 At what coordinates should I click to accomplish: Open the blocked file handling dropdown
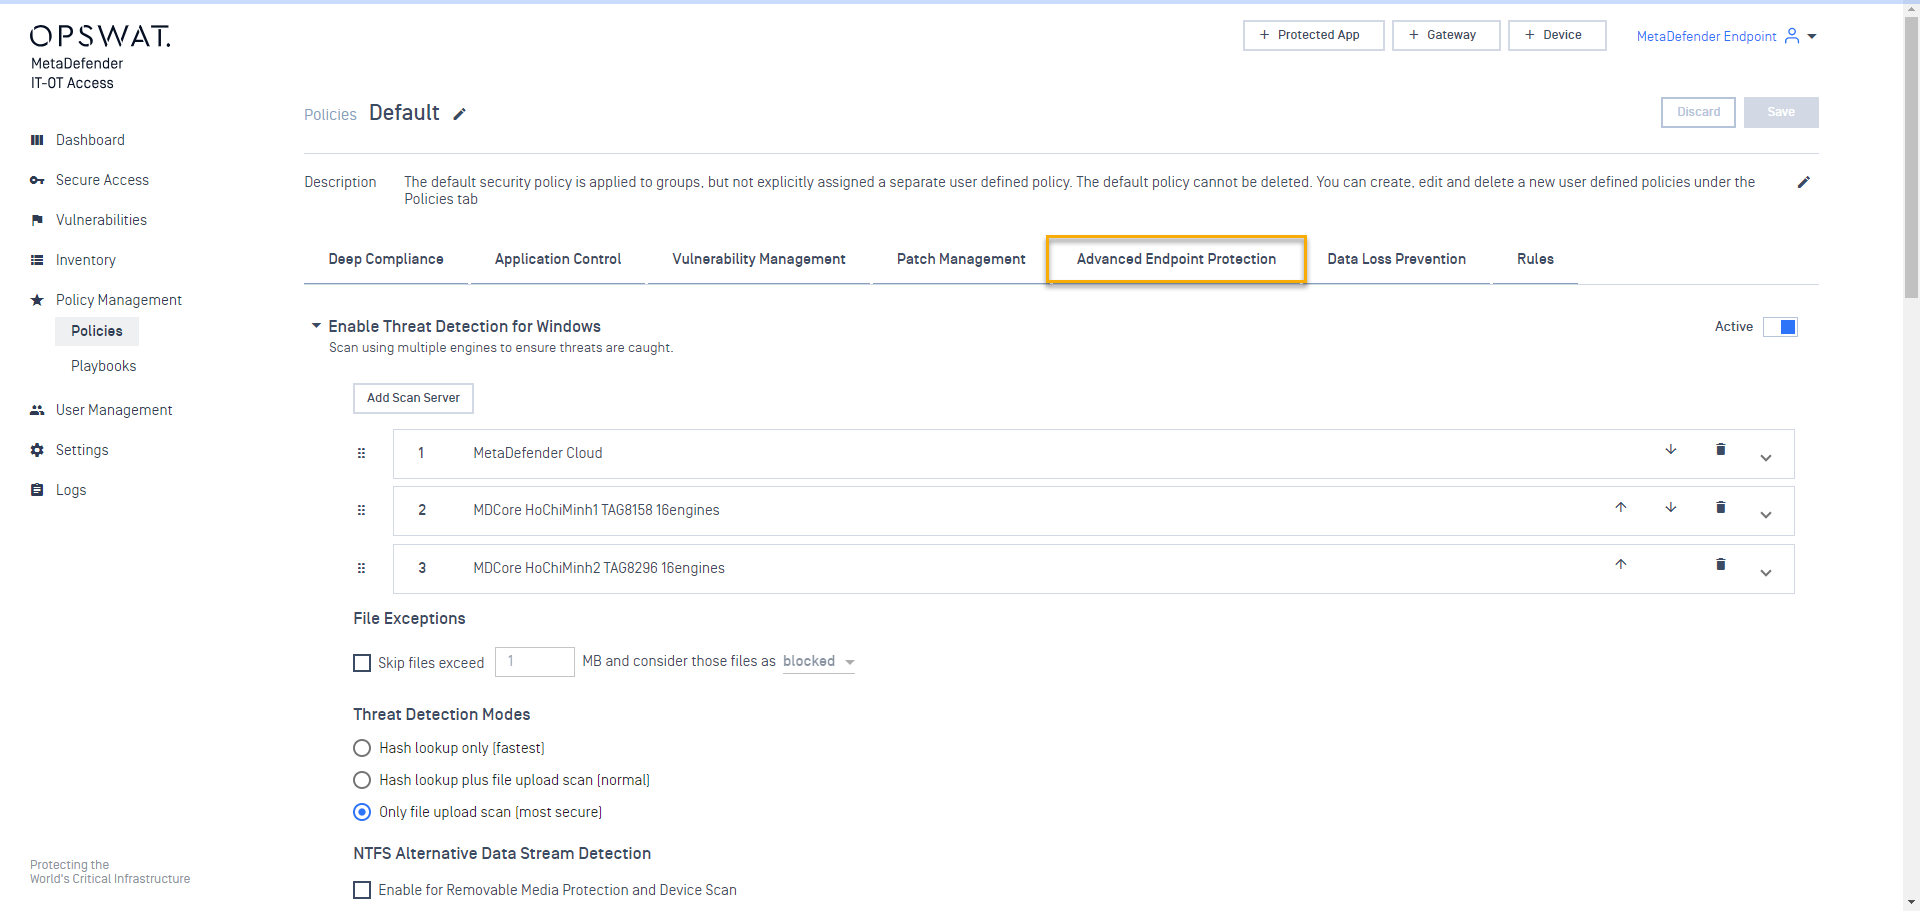click(819, 662)
